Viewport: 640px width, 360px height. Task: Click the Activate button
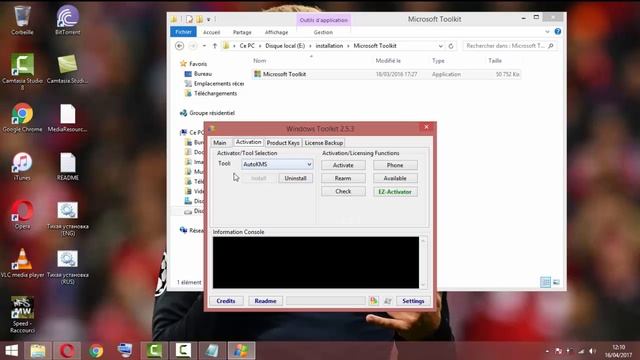(343, 165)
